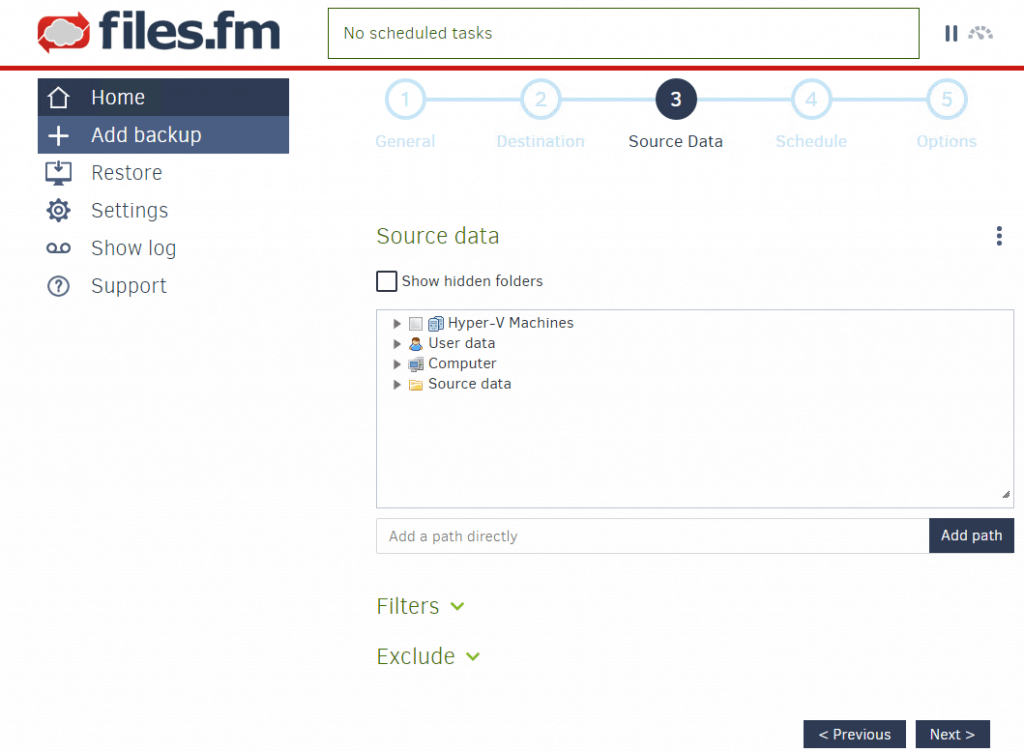Click the Next button
The width and height of the screenshot is (1024, 753).
point(952,734)
